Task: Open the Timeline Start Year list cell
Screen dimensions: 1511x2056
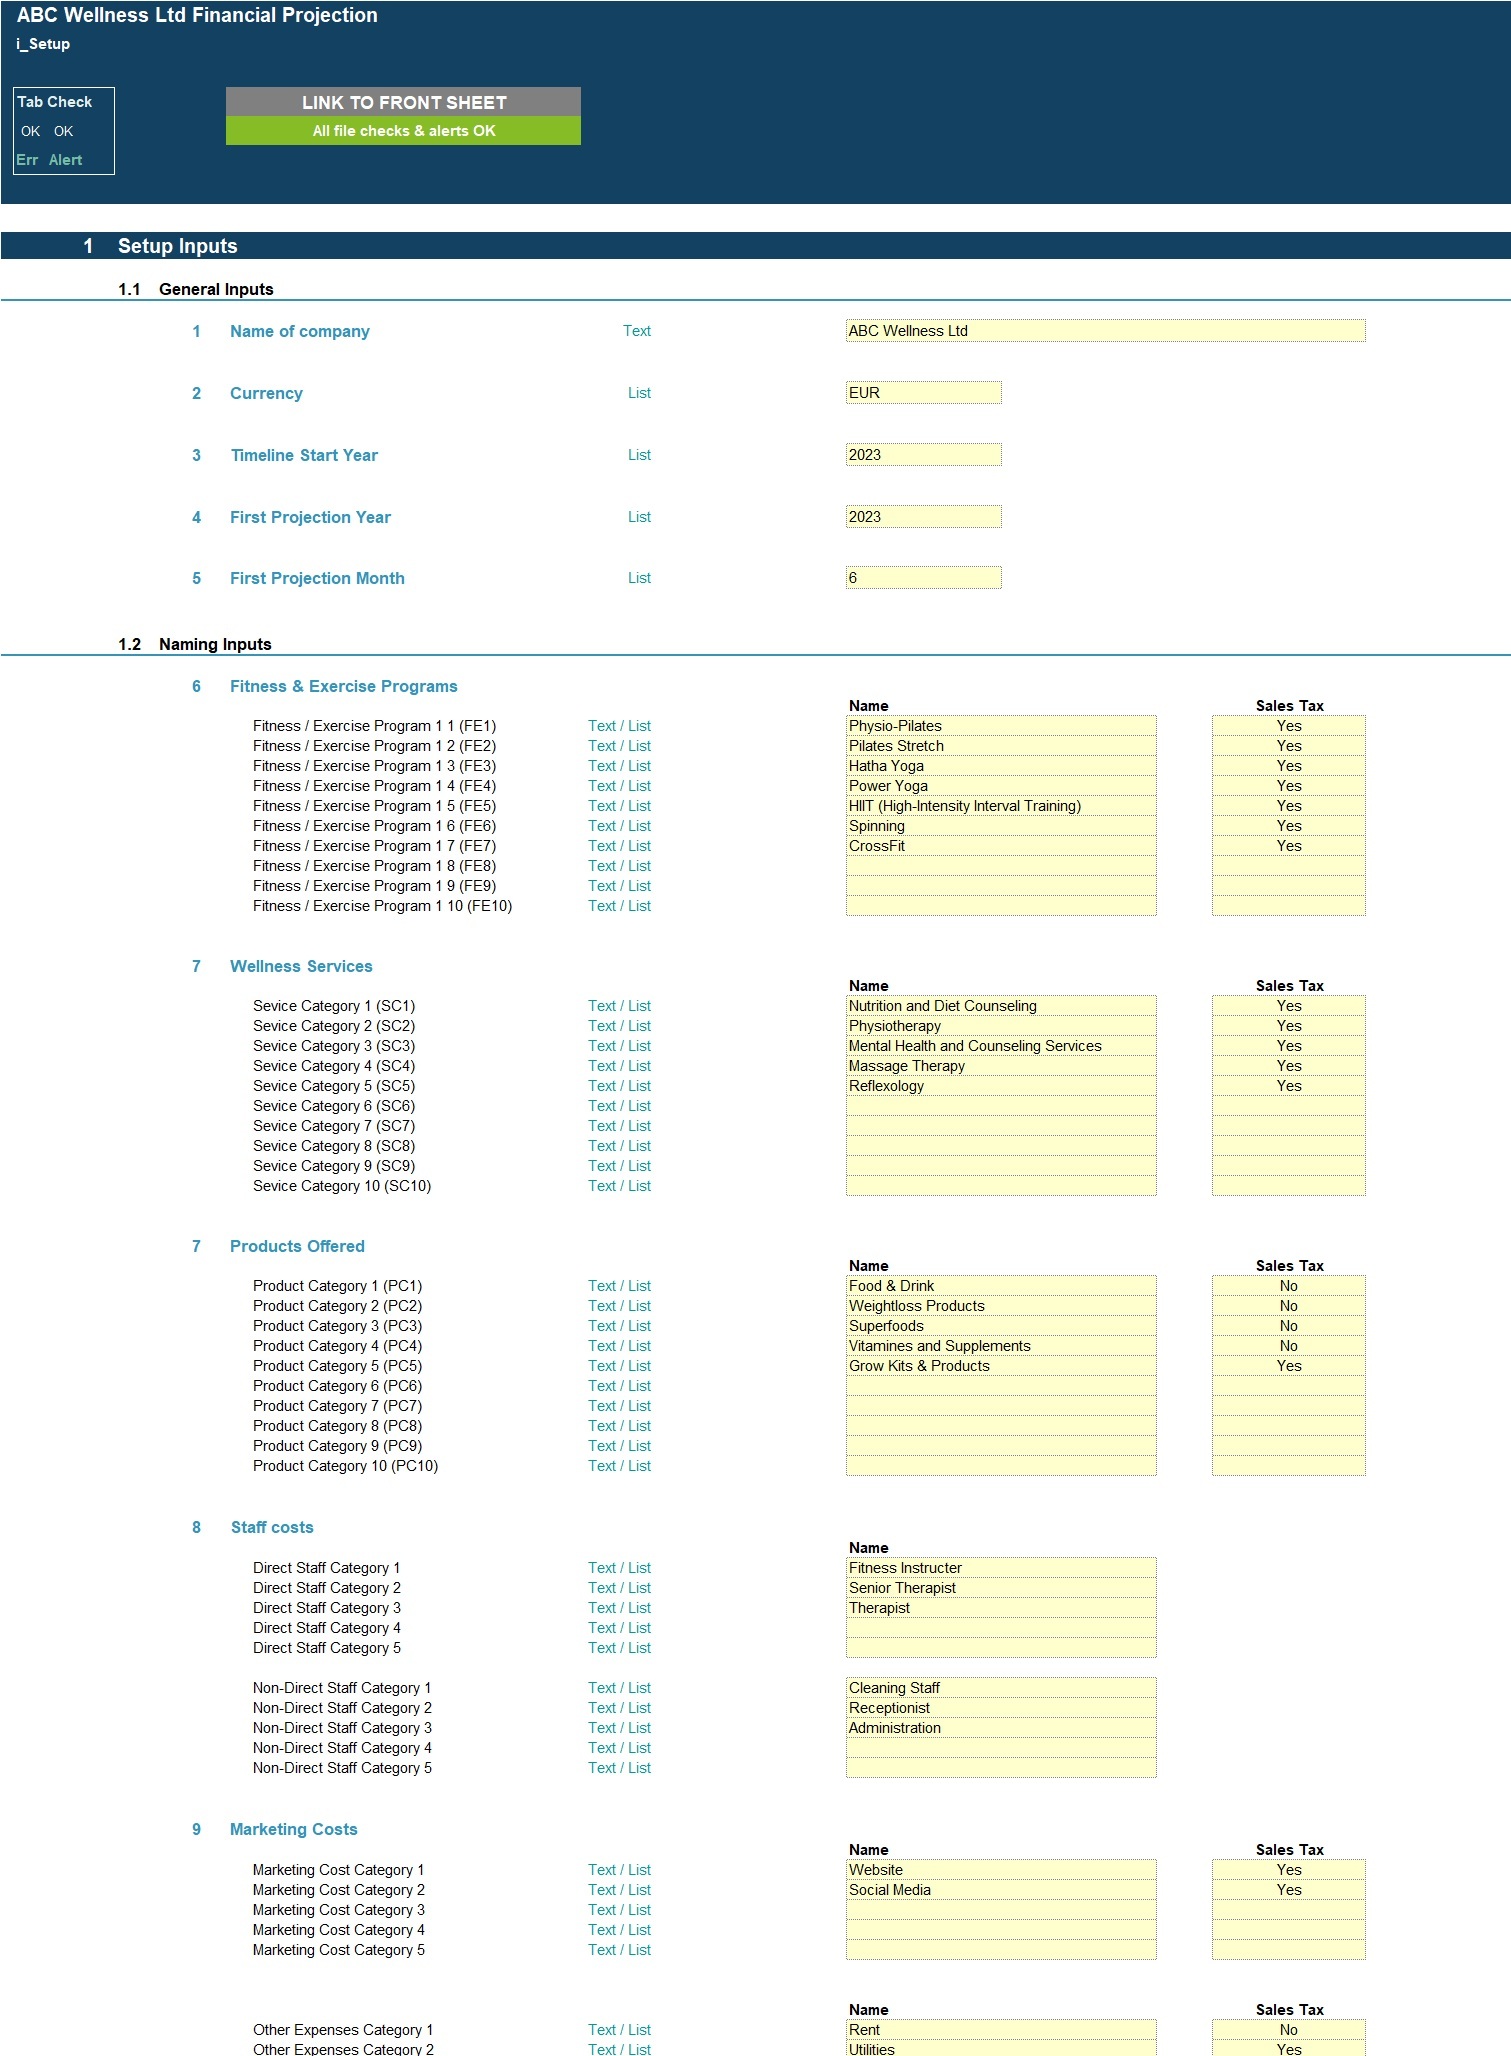Action: point(923,455)
